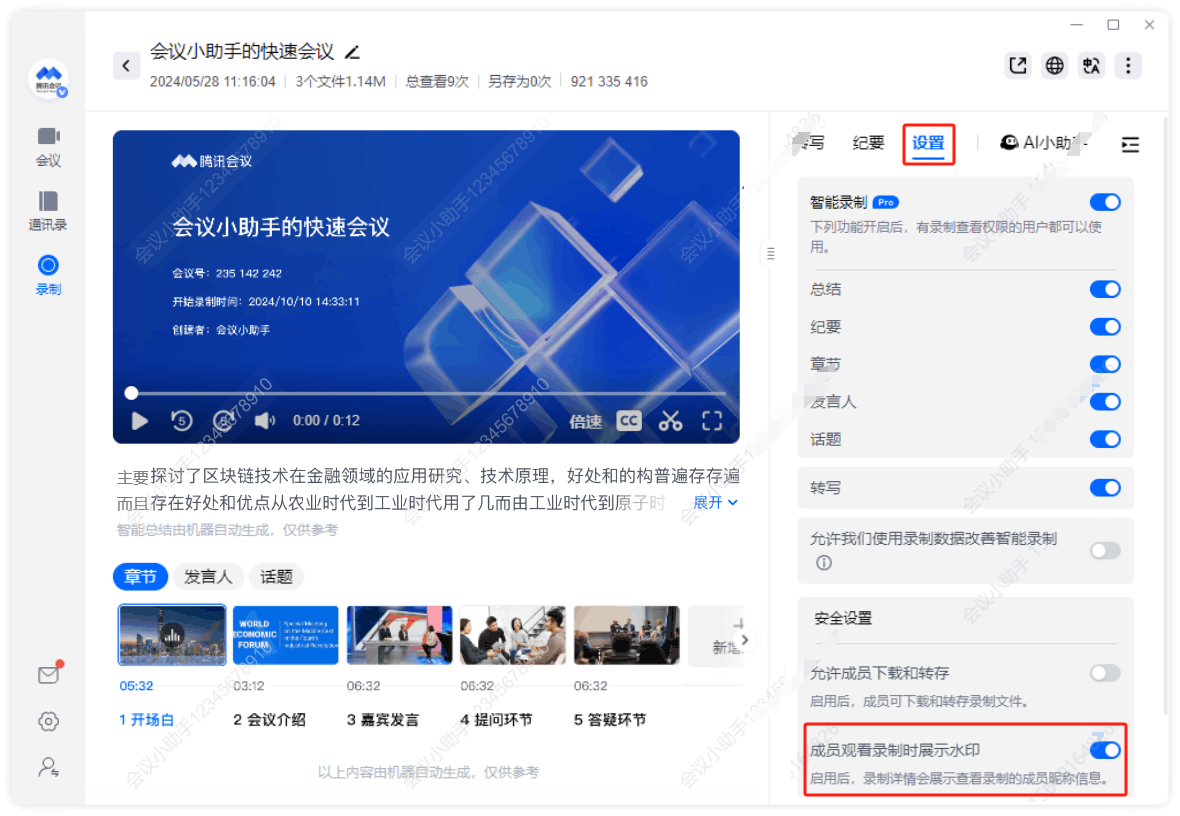Open the three-dot more options menu
This screenshot has height=816, width=1180.
tap(1128, 66)
